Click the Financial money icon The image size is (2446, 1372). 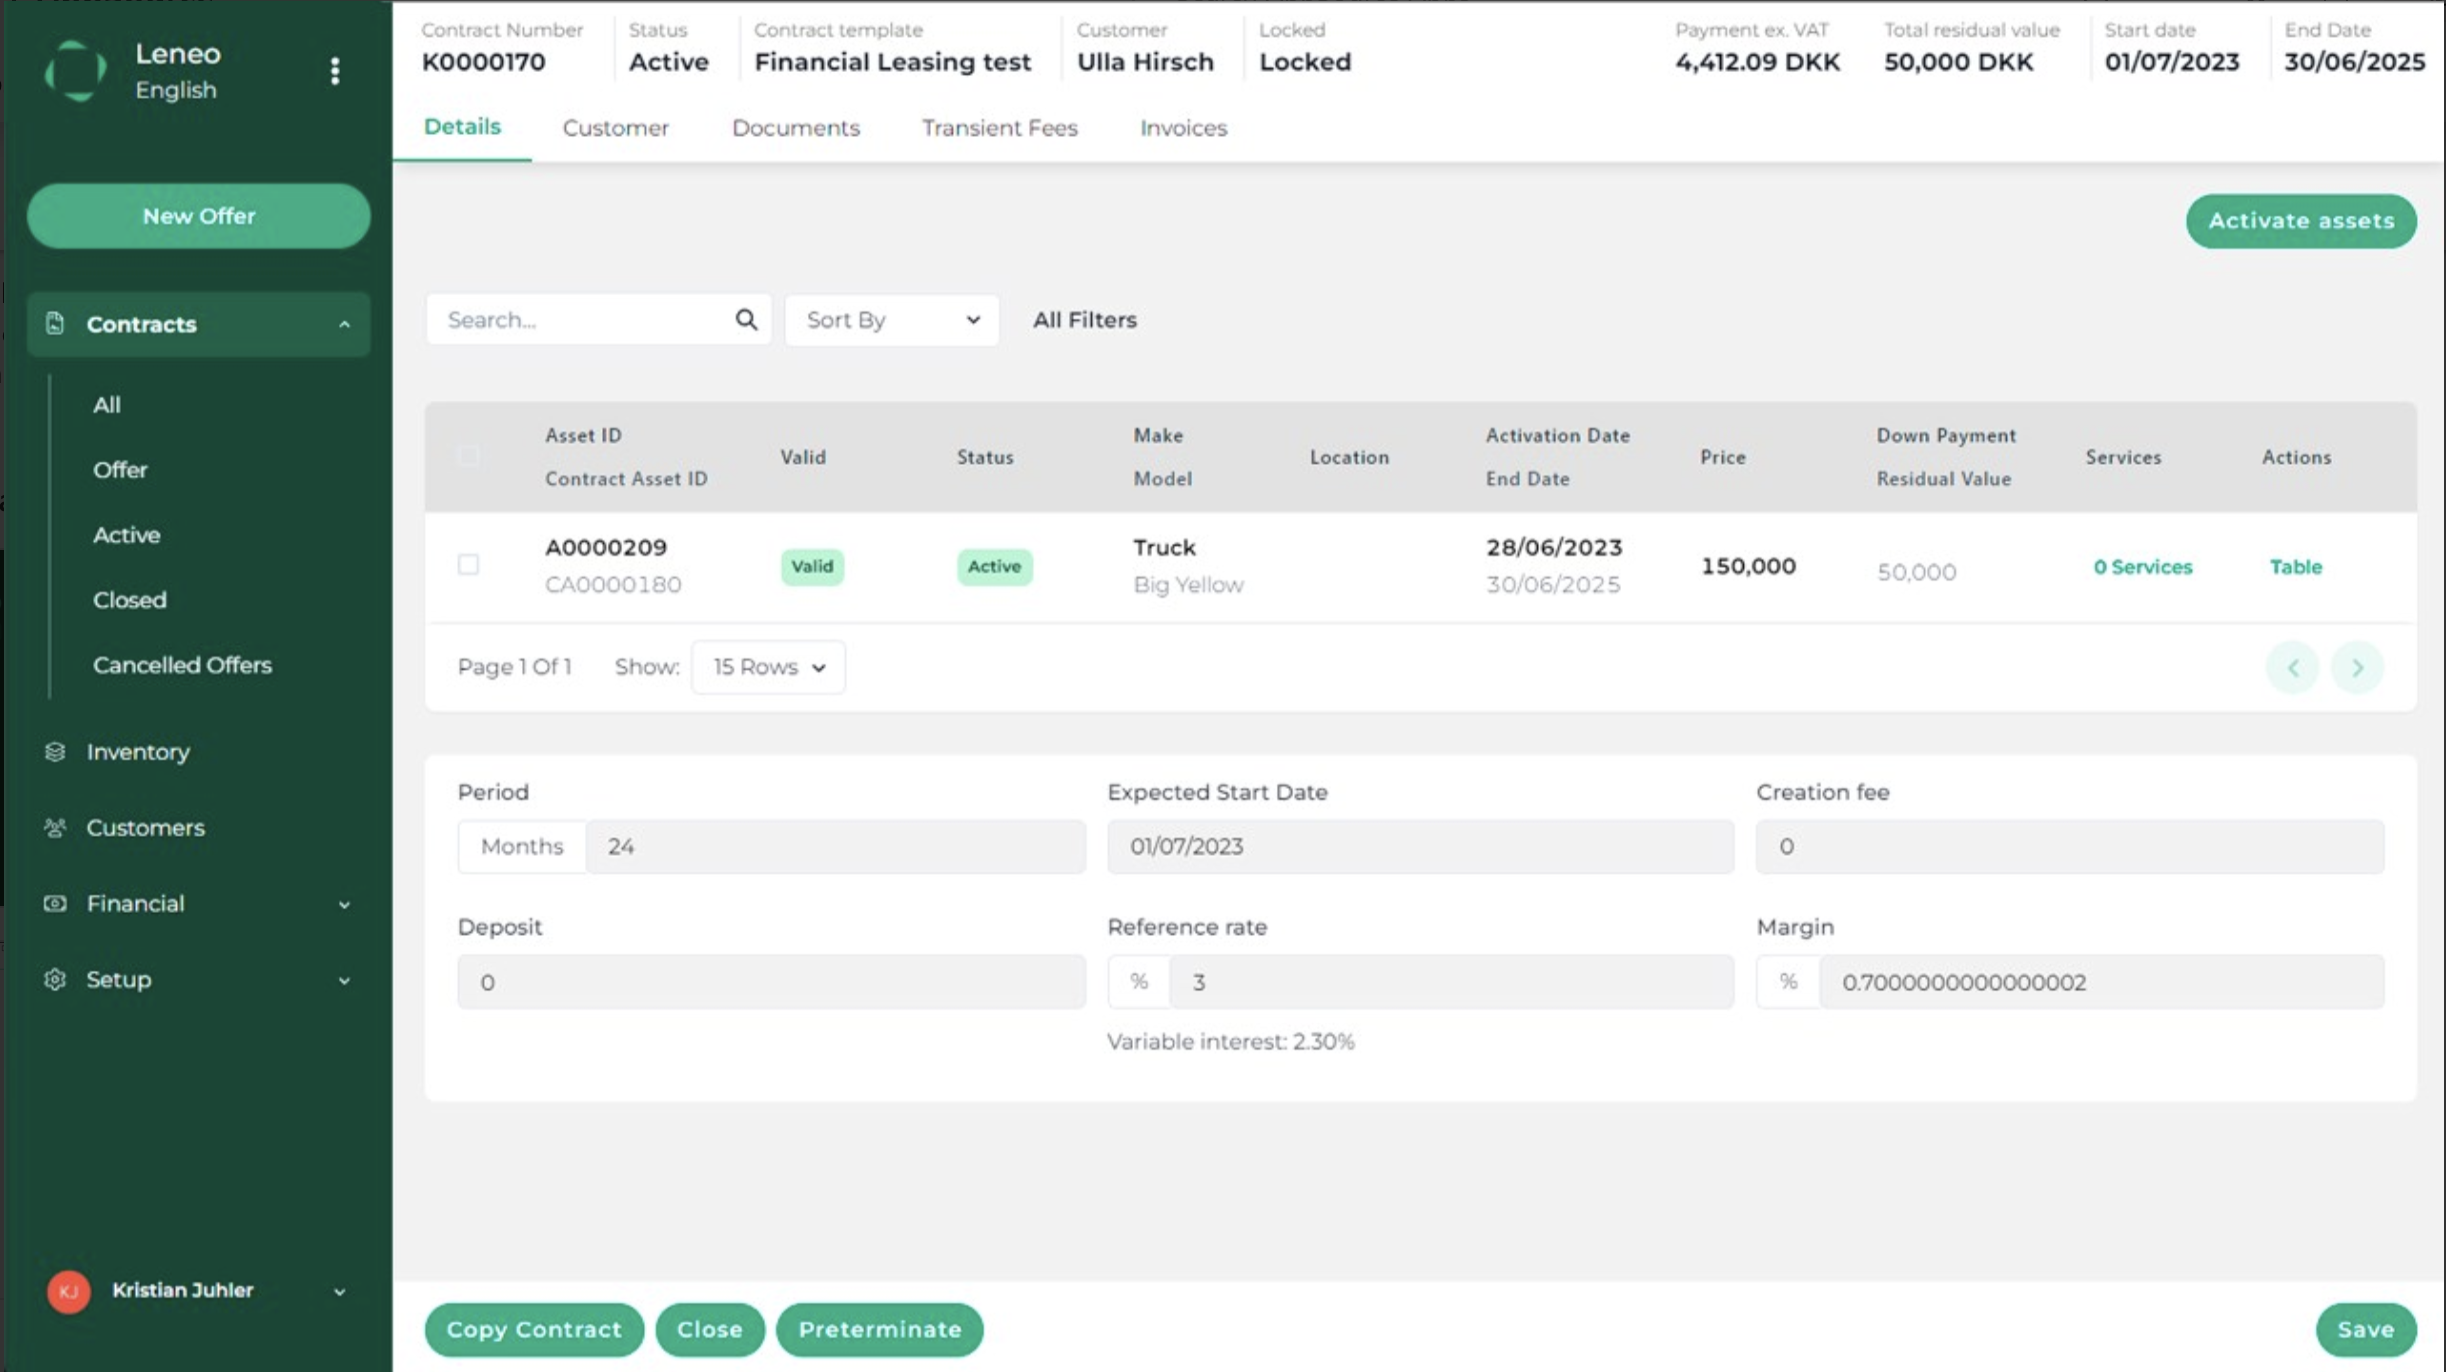pyautogui.click(x=55, y=903)
